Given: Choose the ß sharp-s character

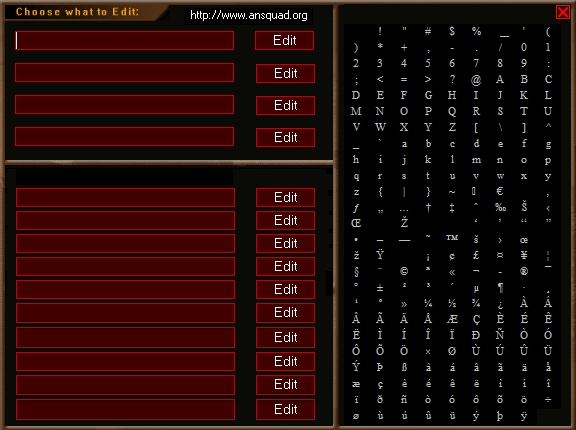Looking at the screenshot, I should point(404,367).
